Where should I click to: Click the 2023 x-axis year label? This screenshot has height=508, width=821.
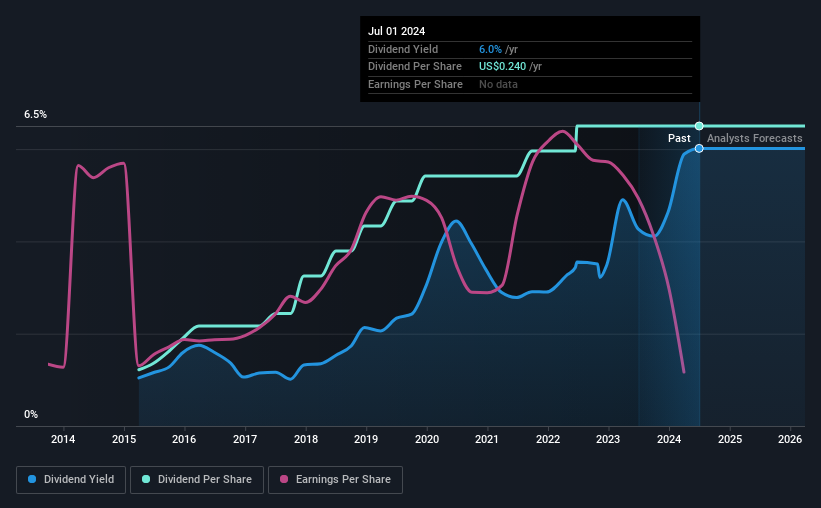(608, 439)
